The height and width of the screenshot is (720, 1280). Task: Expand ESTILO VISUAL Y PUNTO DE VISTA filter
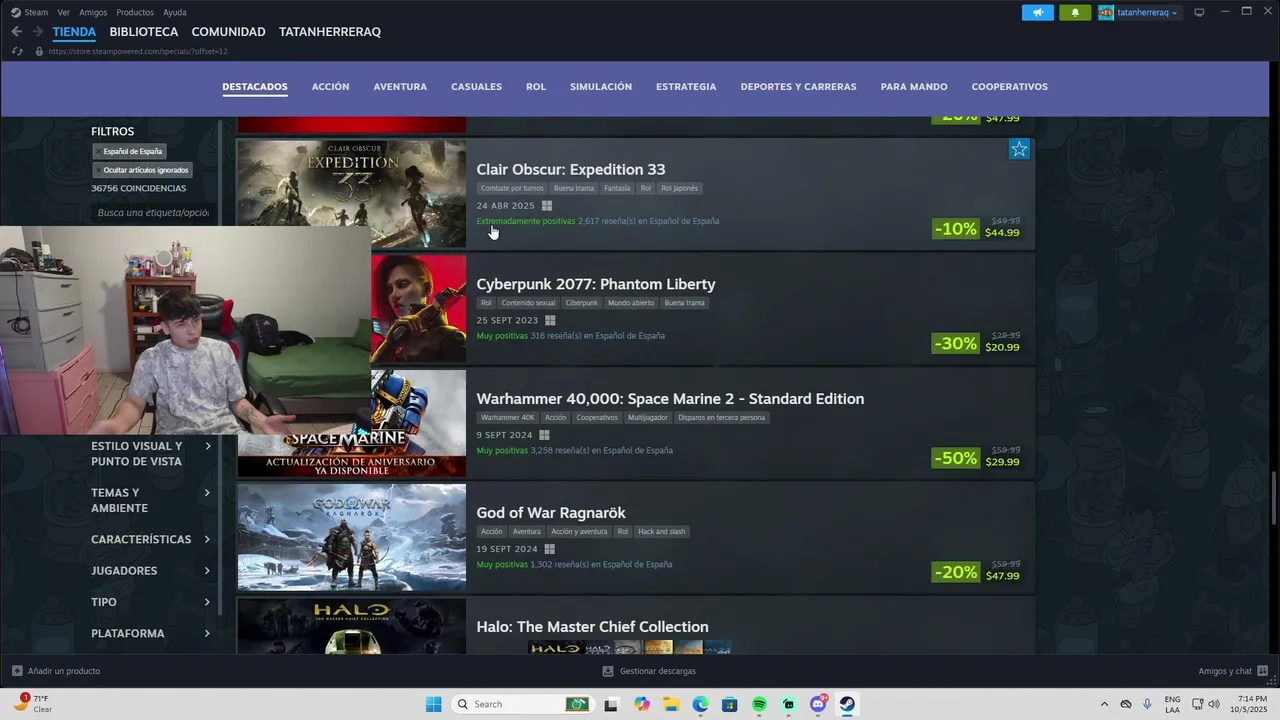click(151, 454)
